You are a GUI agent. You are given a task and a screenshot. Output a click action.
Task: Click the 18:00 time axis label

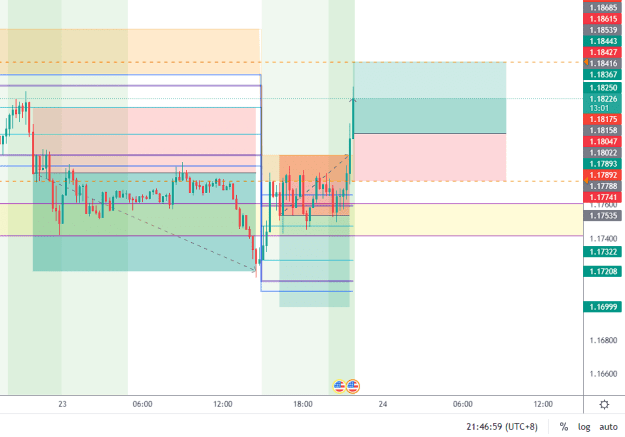(x=303, y=404)
